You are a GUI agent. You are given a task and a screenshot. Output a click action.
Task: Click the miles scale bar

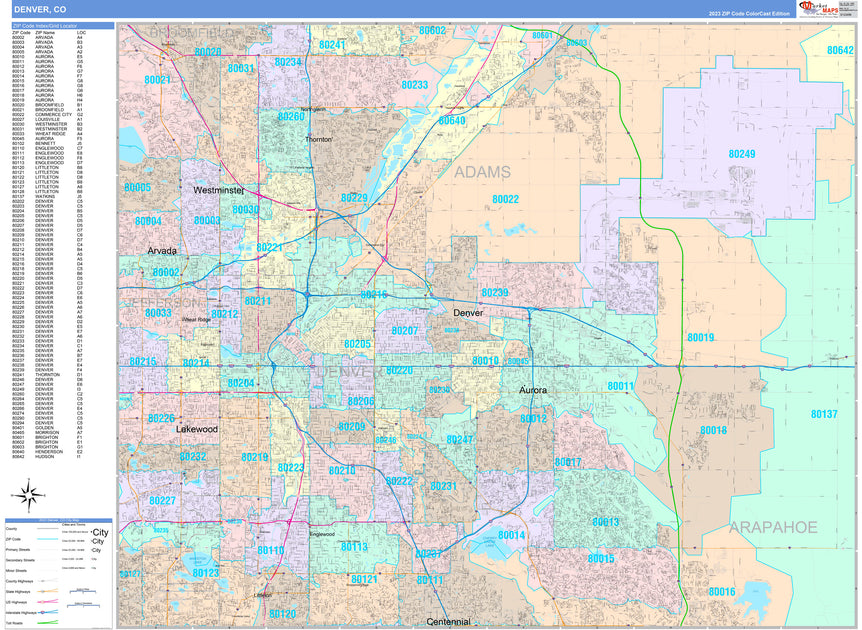click(x=83, y=591)
